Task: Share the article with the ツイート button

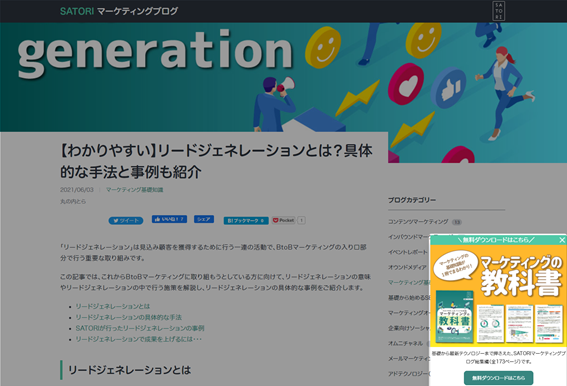Action: tap(126, 220)
